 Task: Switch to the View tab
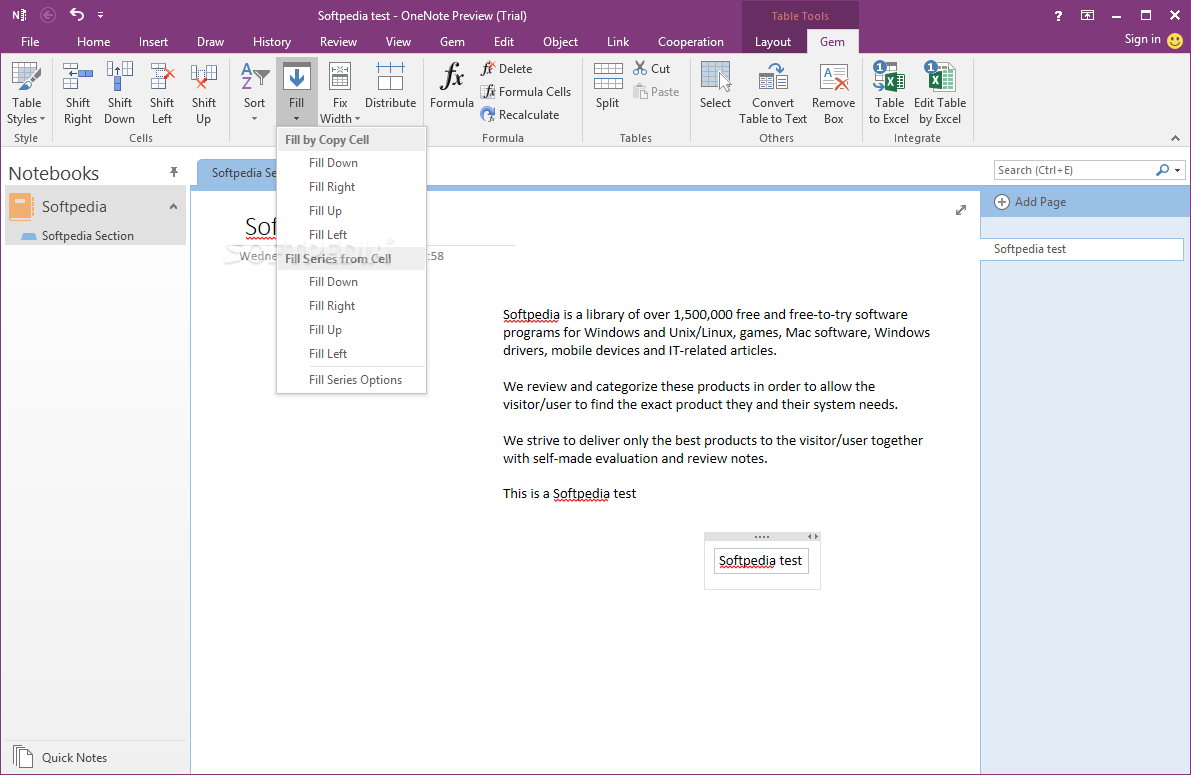coord(398,42)
